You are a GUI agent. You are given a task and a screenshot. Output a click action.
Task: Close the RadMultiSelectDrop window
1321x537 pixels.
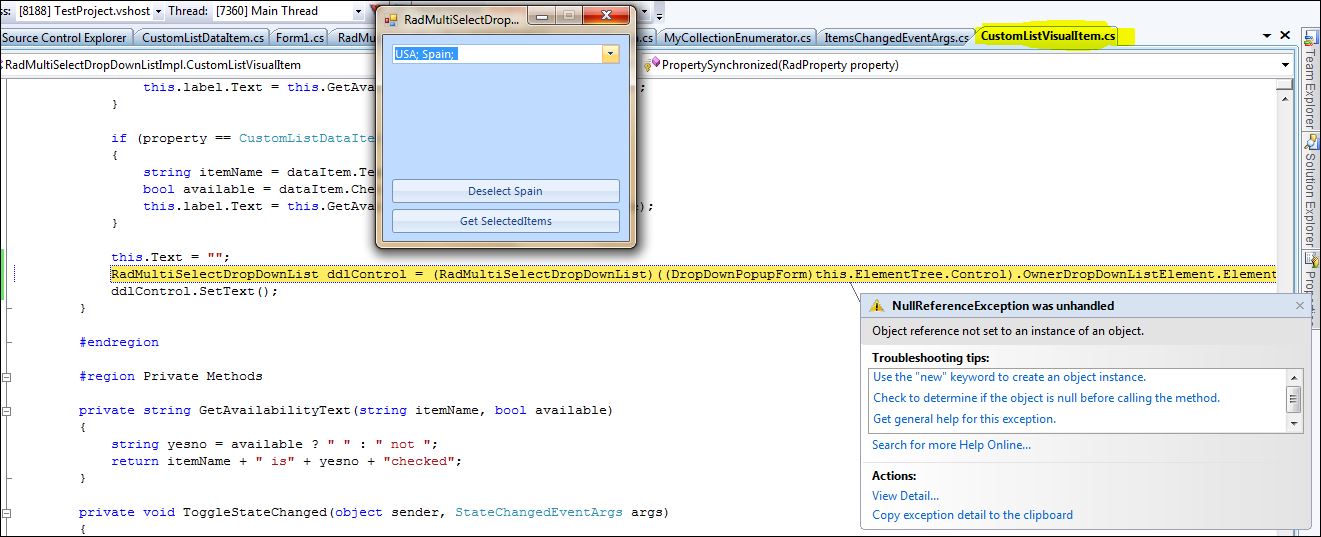[x=606, y=16]
